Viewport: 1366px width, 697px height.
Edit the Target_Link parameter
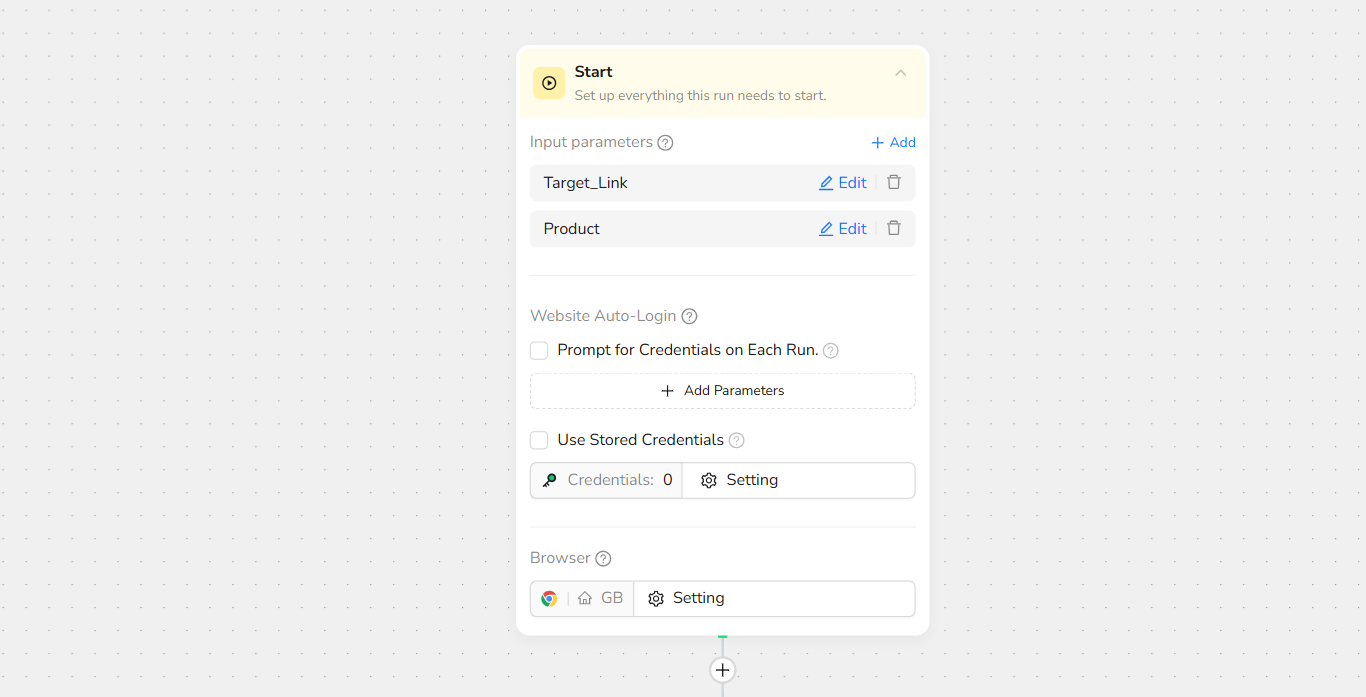(843, 183)
